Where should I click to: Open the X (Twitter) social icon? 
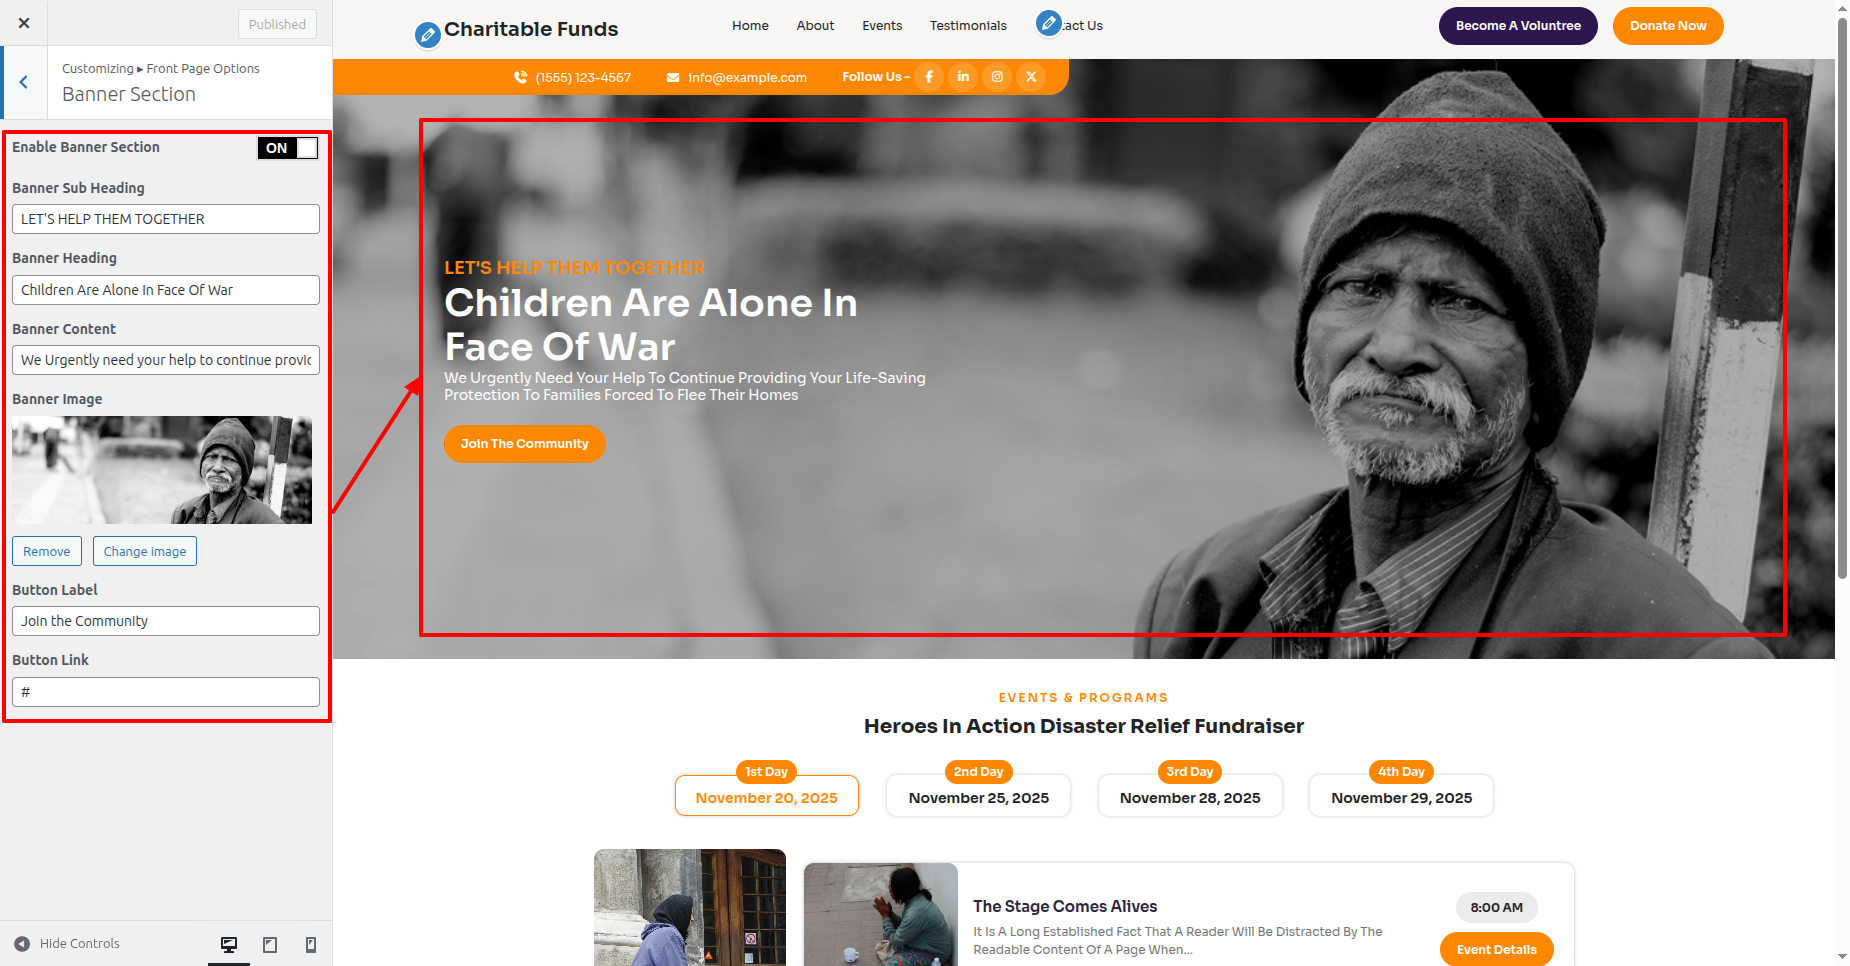tap(1031, 77)
